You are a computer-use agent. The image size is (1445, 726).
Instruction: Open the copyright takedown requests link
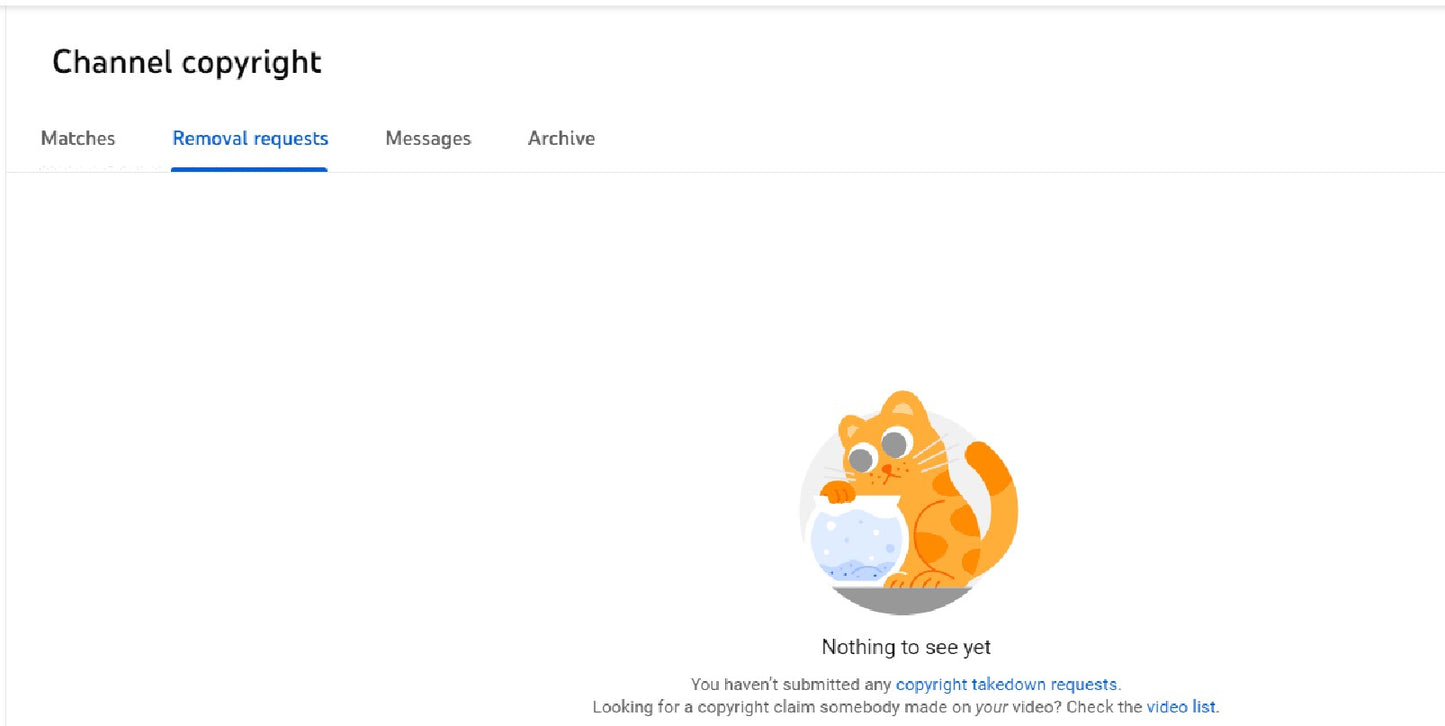(x=1005, y=684)
